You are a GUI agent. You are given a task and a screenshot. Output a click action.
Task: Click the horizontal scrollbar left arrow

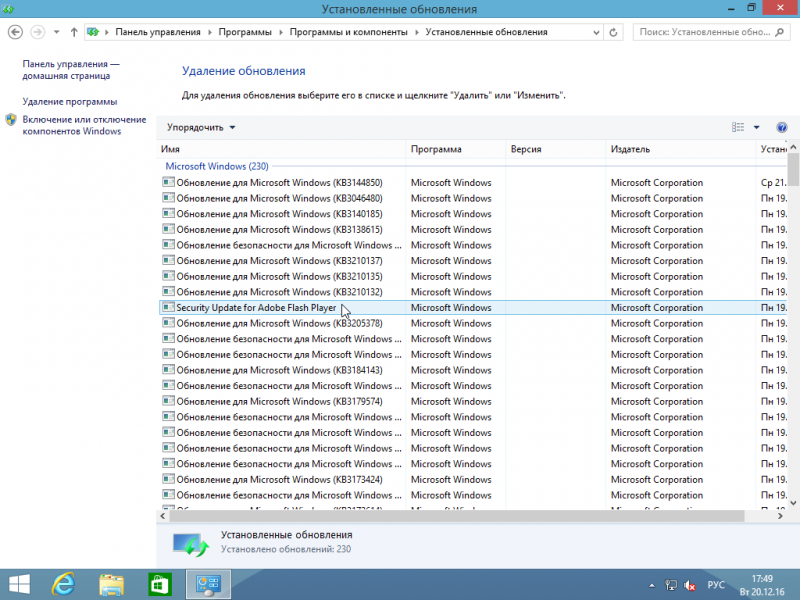163,516
